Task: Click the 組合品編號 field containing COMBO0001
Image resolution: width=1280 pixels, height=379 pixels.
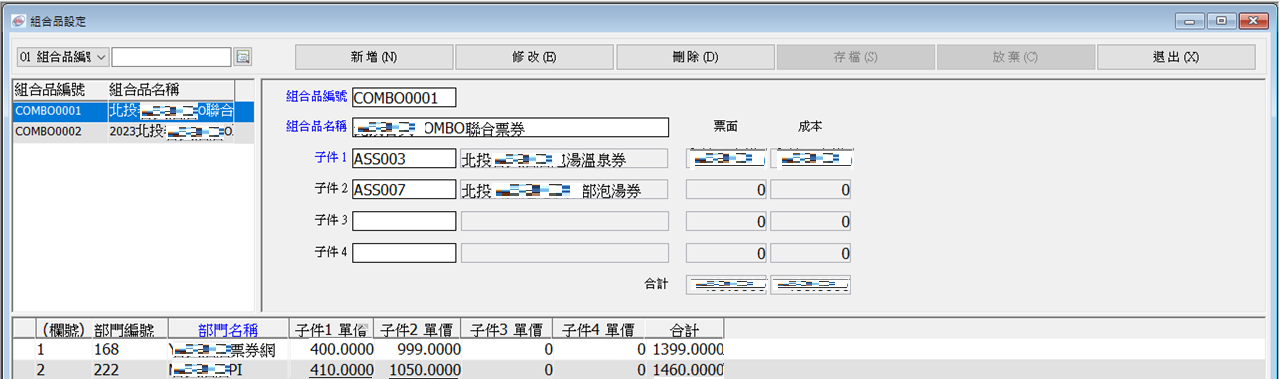Action: click(x=403, y=97)
